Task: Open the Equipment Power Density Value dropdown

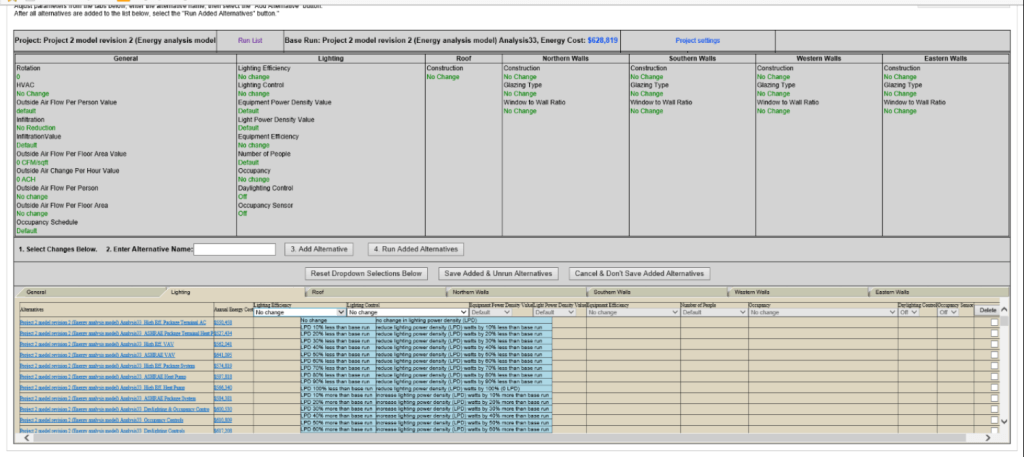Action: click(x=490, y=313)
